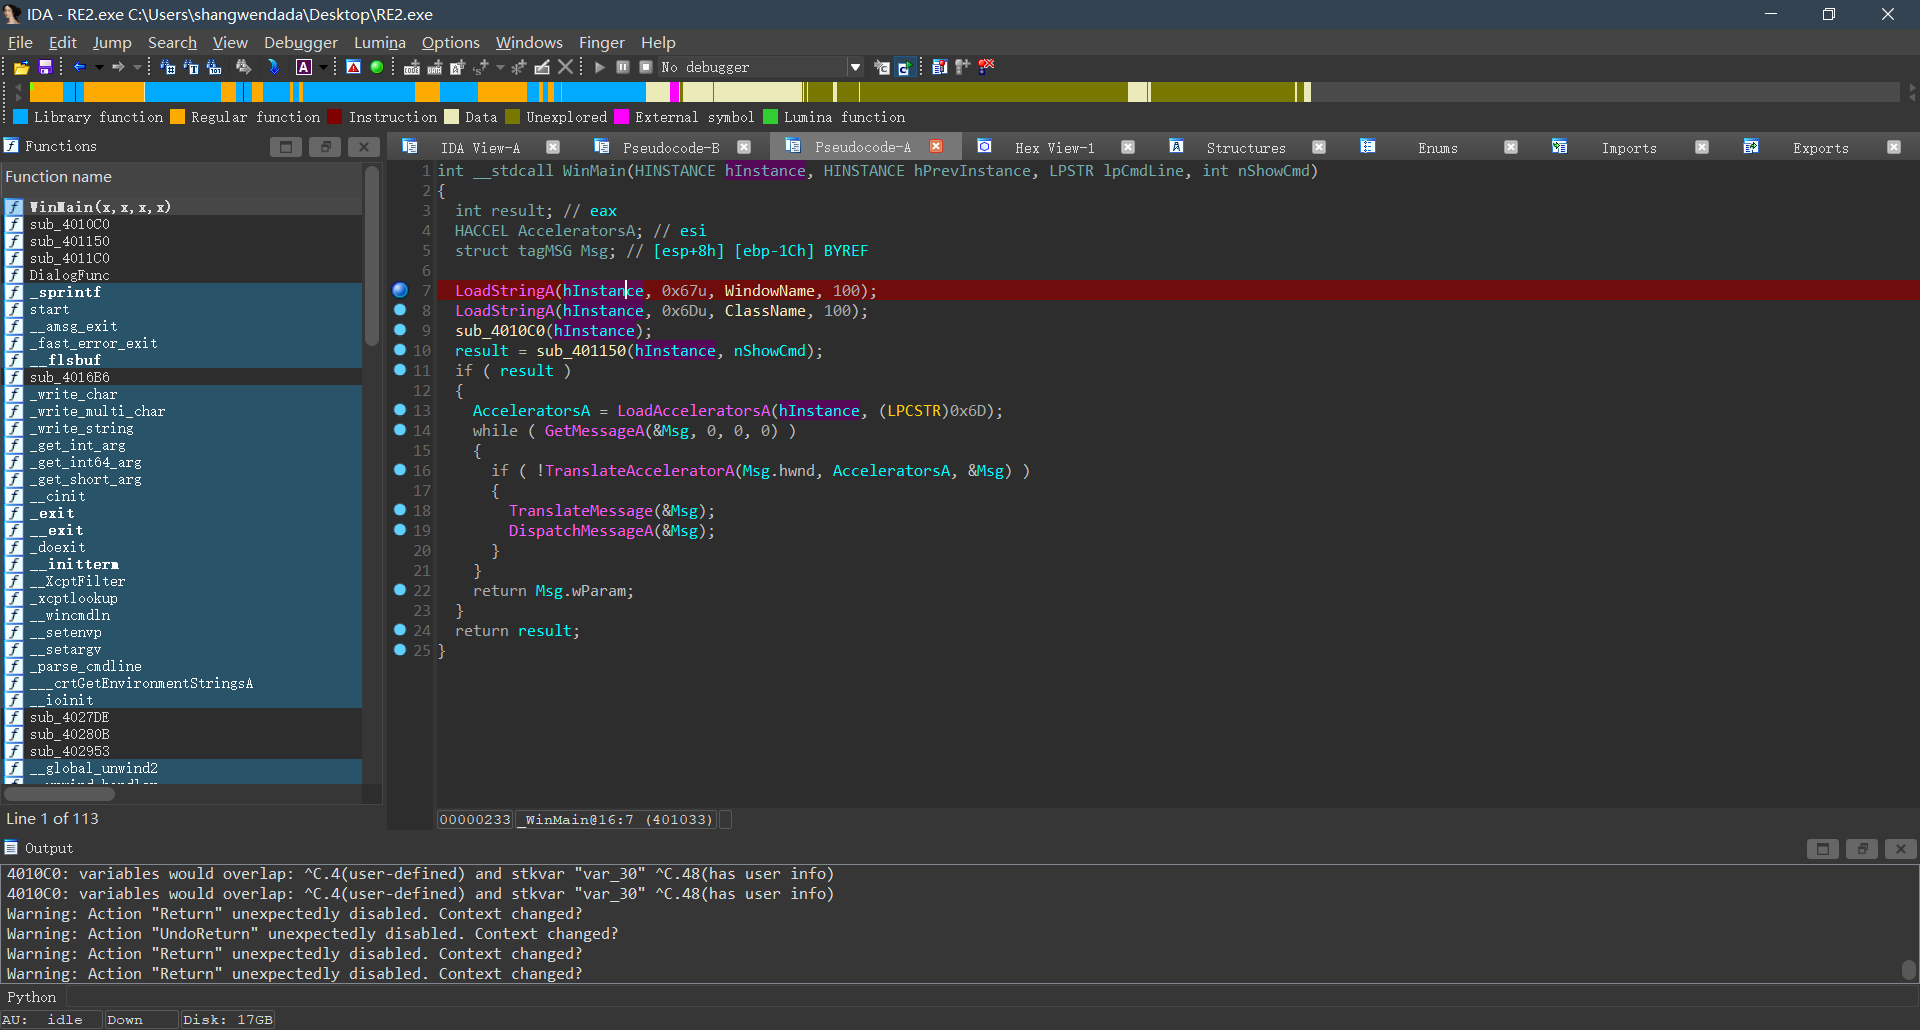
Task: Expand dropdown next to purple A icon
Action: coord(323,67)
